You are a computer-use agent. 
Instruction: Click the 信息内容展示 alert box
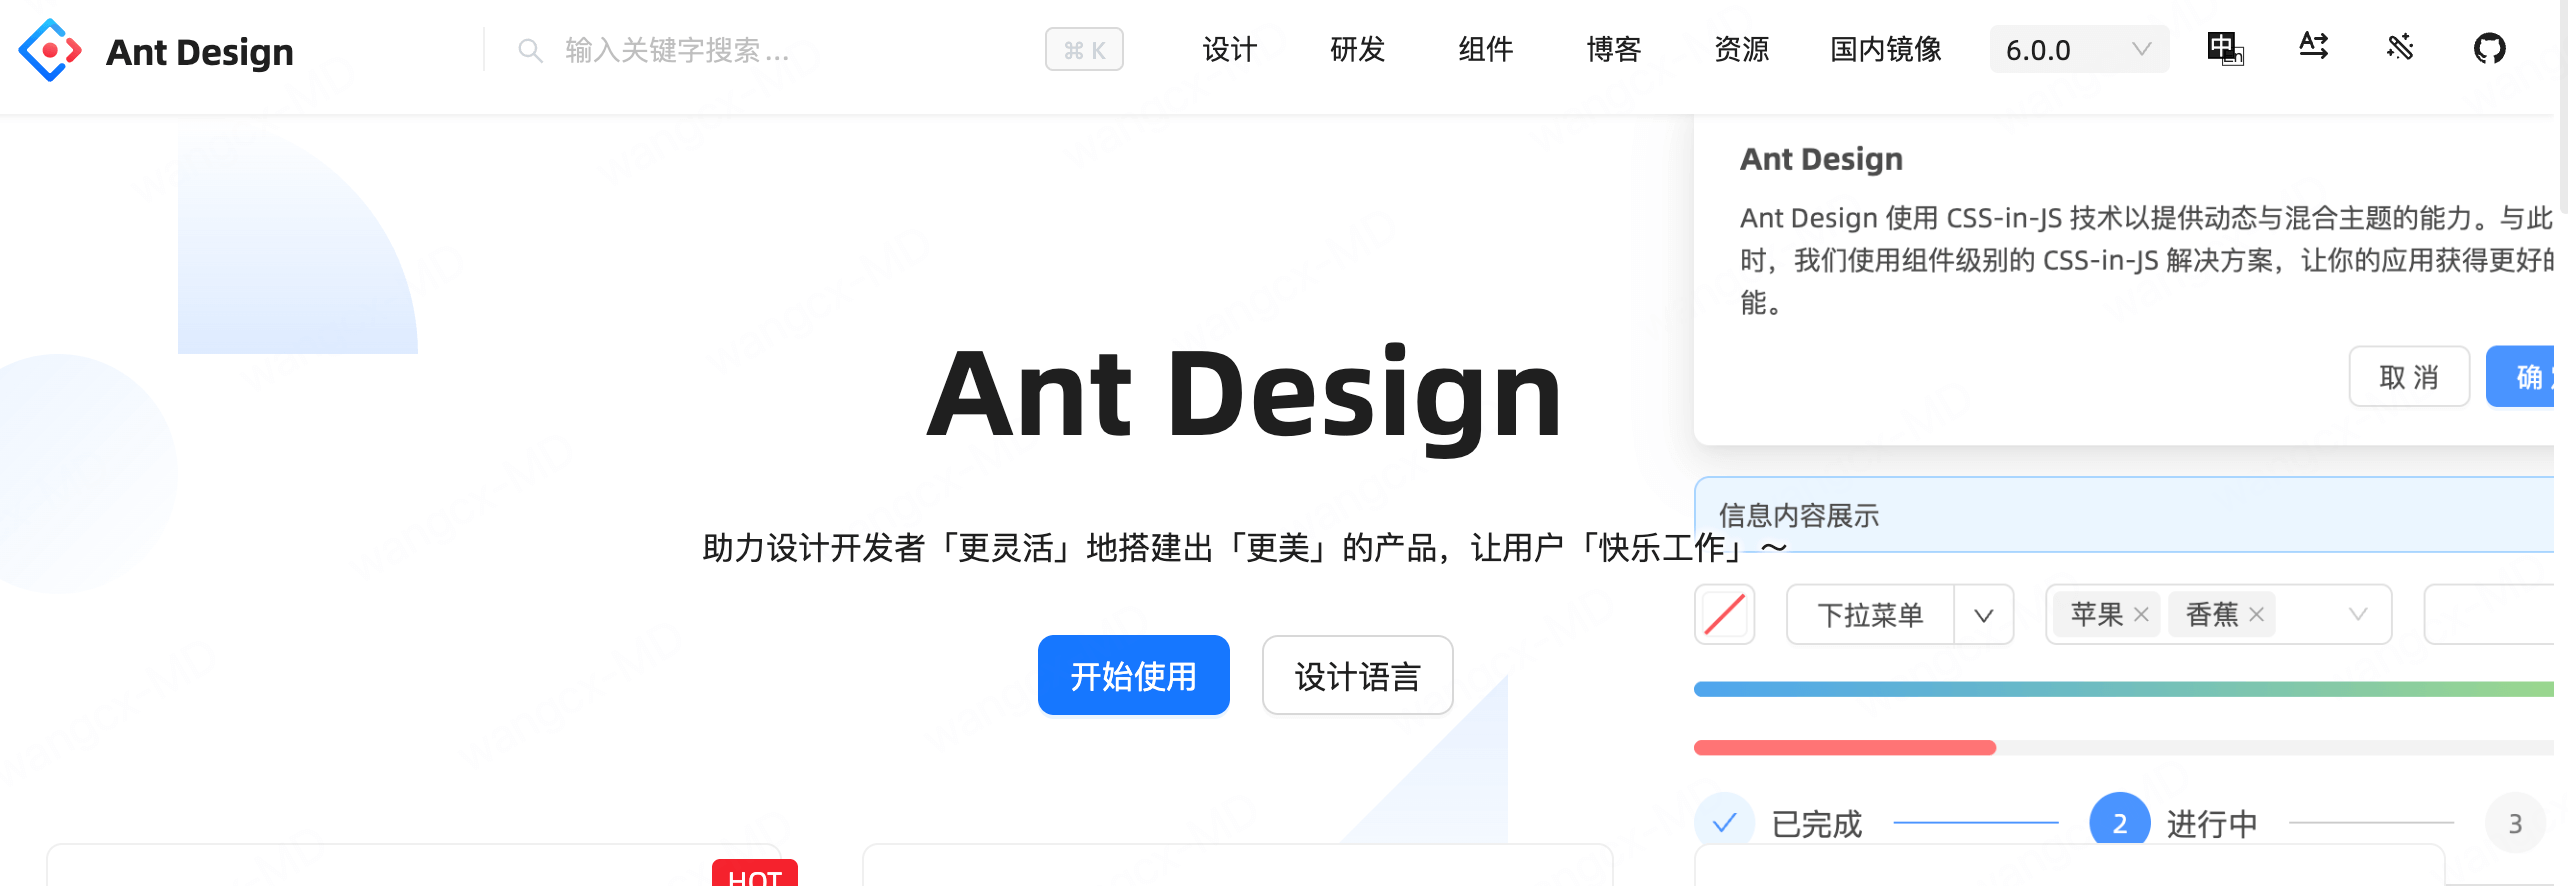(2124, 515)
